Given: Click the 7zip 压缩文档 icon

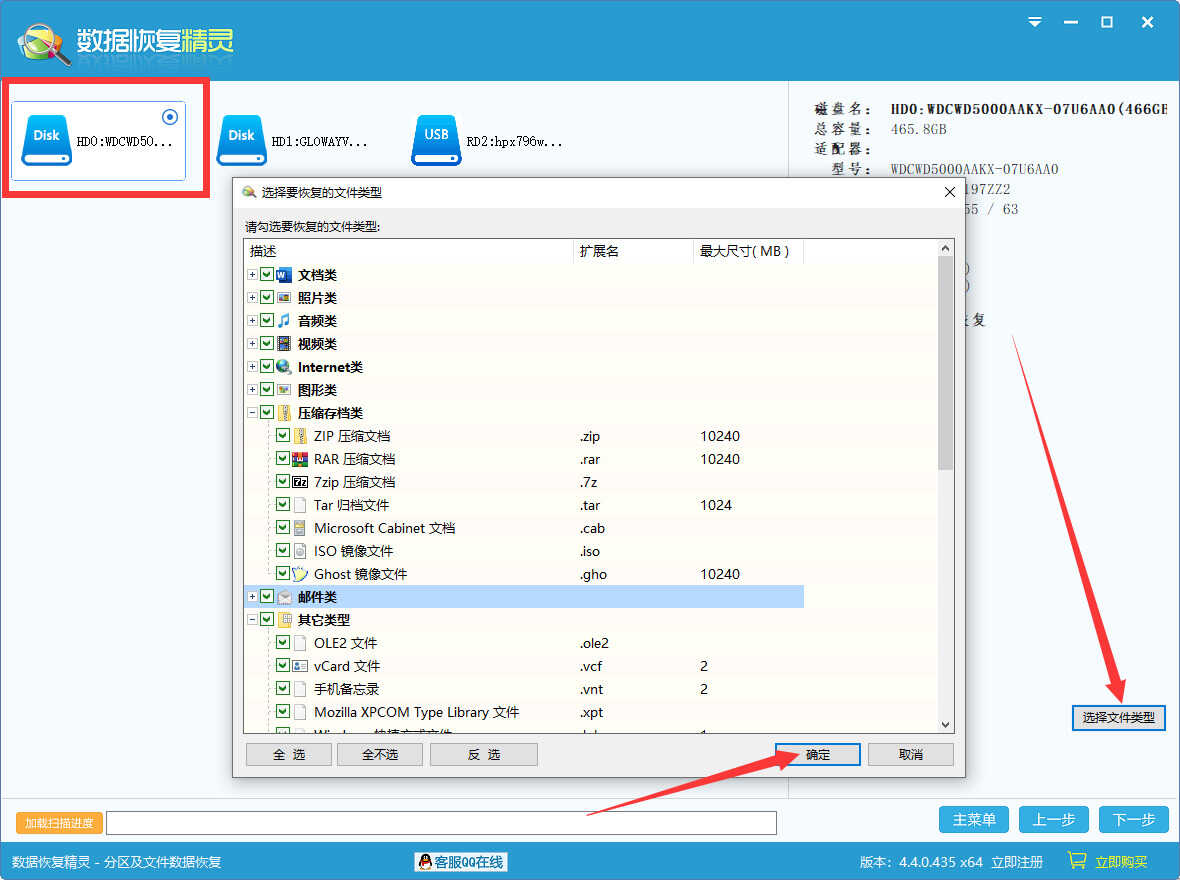Looking at the screenshot, I should click(x=300, y=482).
